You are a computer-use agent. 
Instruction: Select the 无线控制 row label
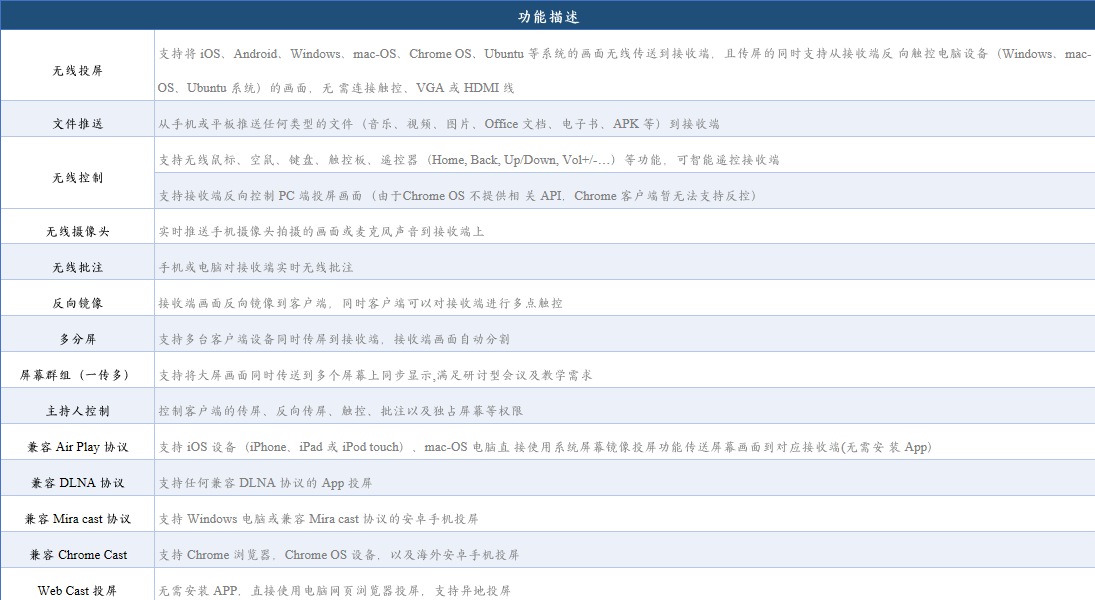pos(78,177)
